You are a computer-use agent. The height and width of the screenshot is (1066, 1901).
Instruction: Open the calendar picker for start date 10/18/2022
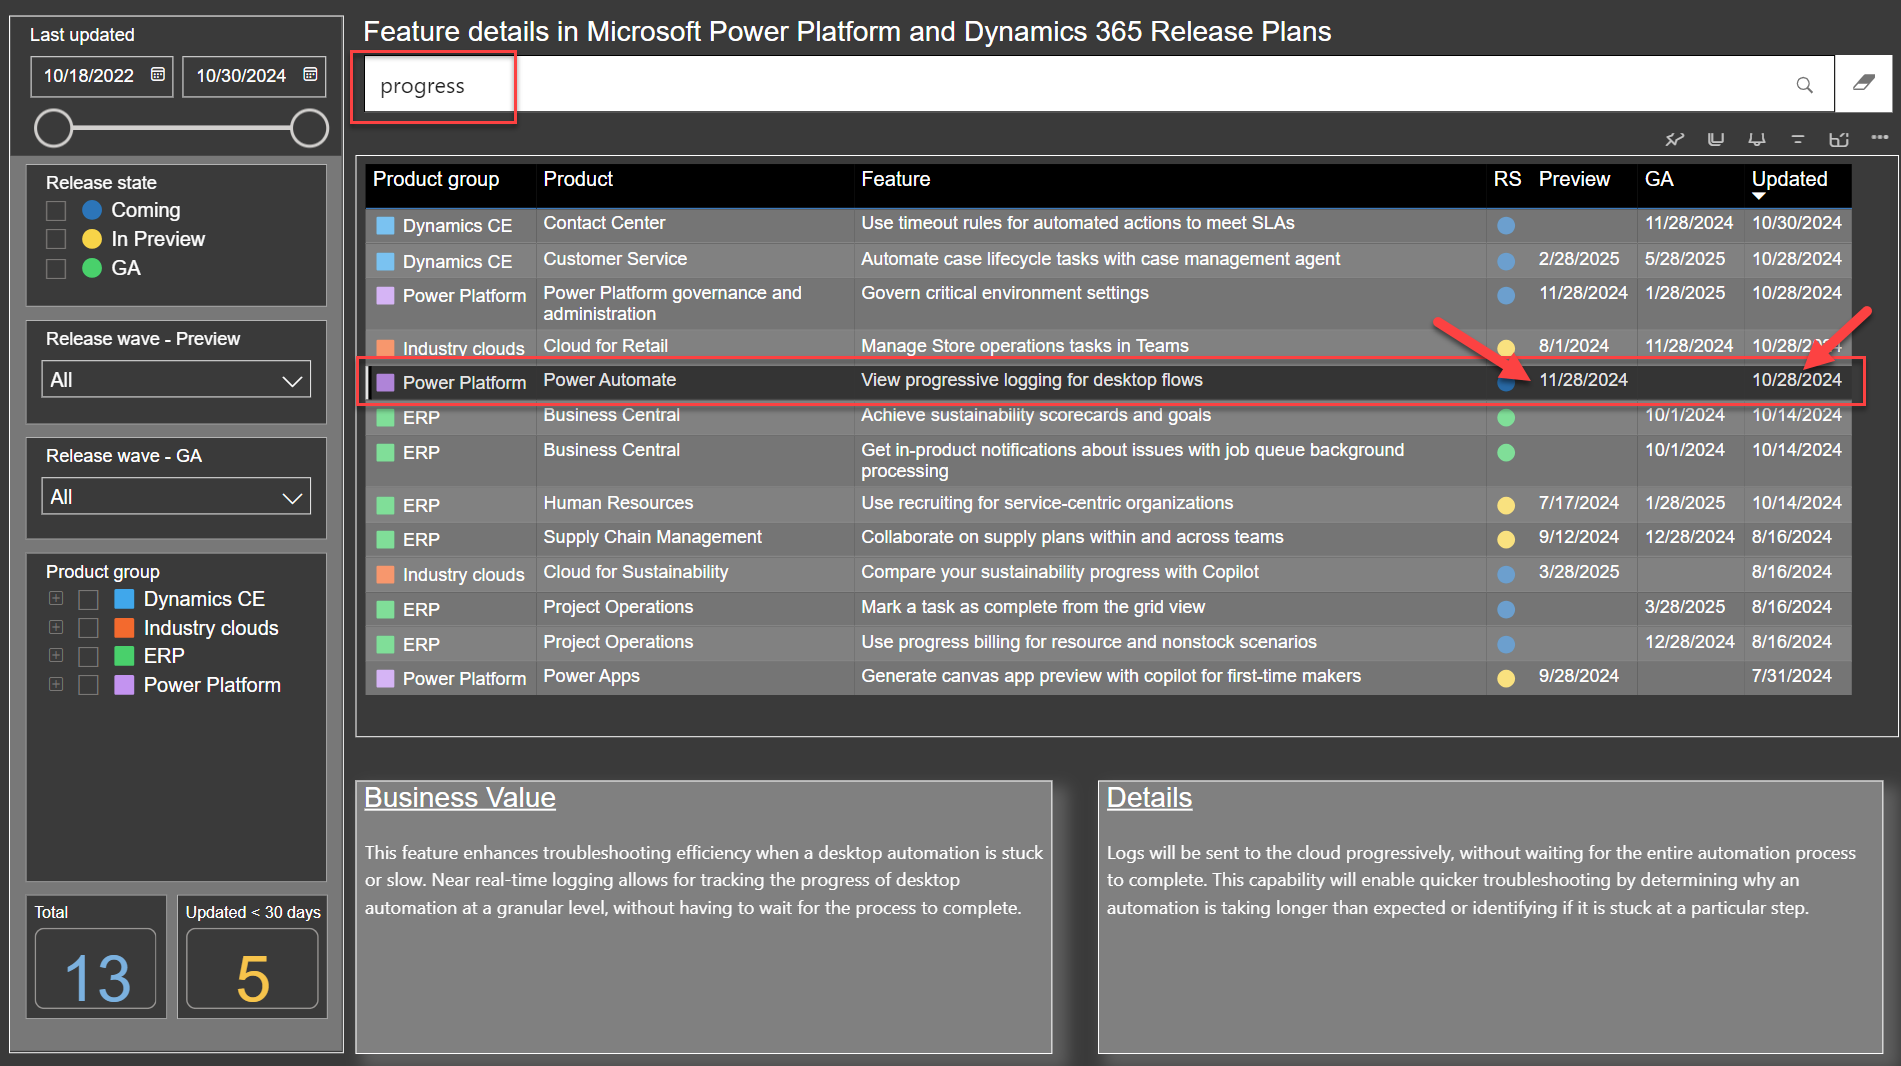pyautogui.click(x=158, y=75)
